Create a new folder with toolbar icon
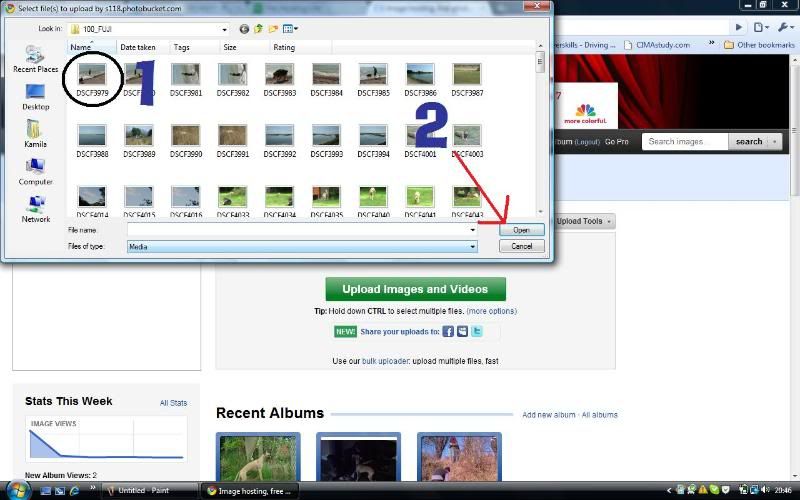This screenshot has height=500, width=800. tap(272, 30)
